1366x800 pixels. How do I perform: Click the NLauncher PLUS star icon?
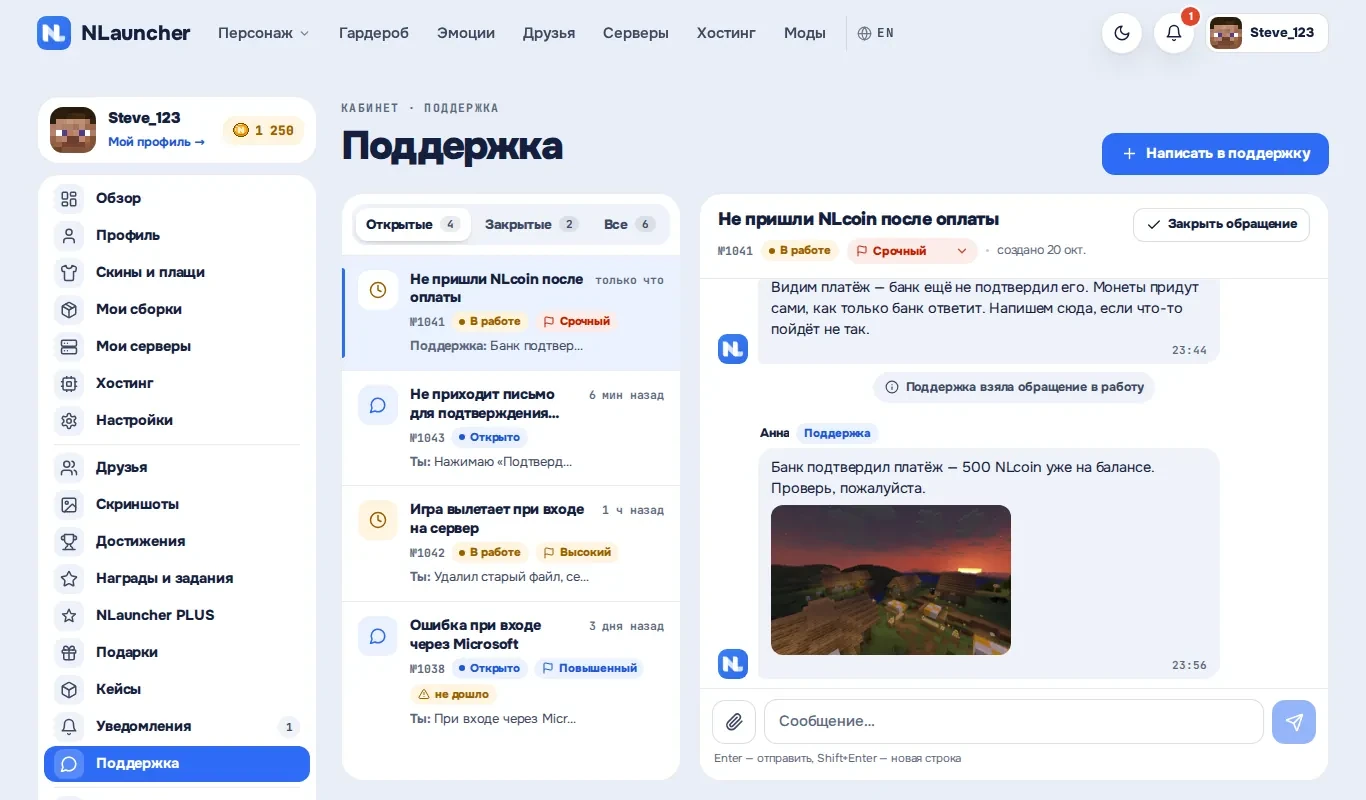coord(69,615)
